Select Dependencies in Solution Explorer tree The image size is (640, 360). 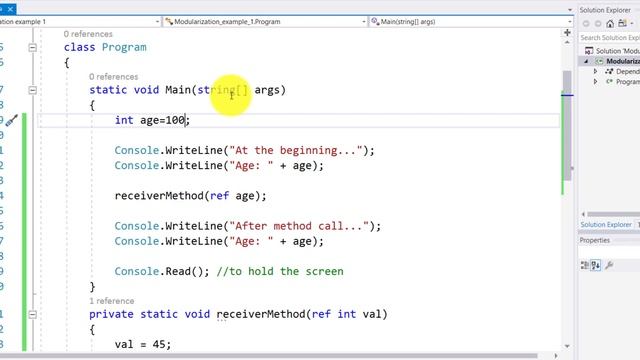(622, 71)
